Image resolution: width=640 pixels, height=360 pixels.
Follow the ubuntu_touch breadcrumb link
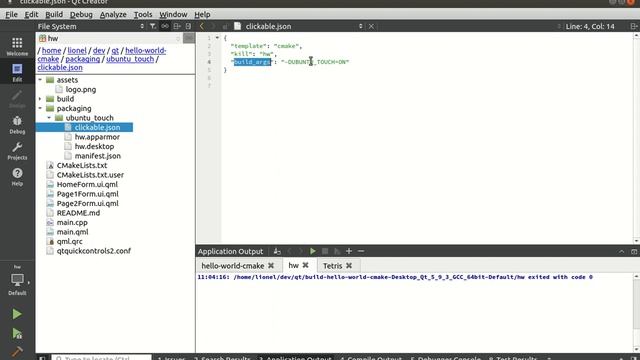coord(130,59)
